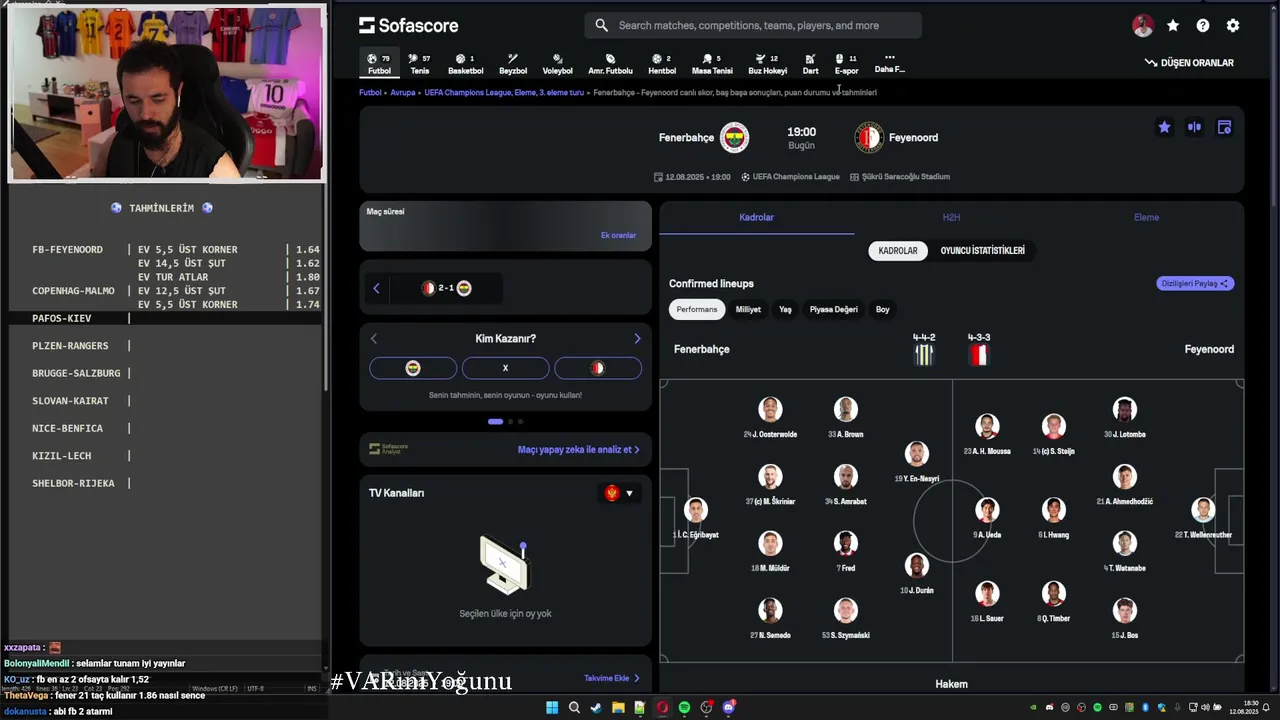Open player M. Škriniar in lineup
Screen dimensions: 1280x720
tap(769, 485)
